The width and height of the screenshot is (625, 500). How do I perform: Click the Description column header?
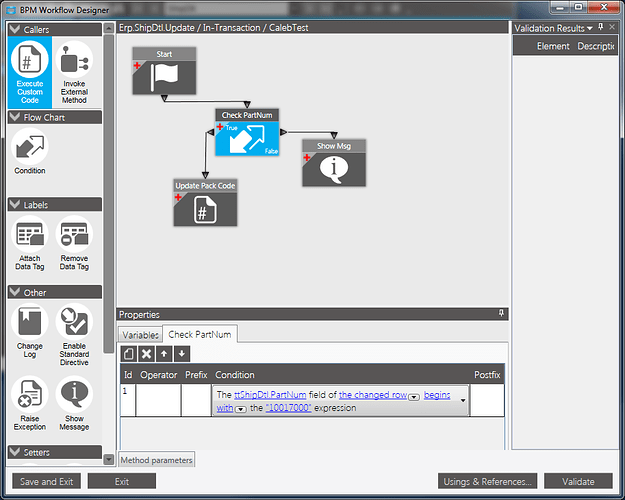tap(596, 46)
